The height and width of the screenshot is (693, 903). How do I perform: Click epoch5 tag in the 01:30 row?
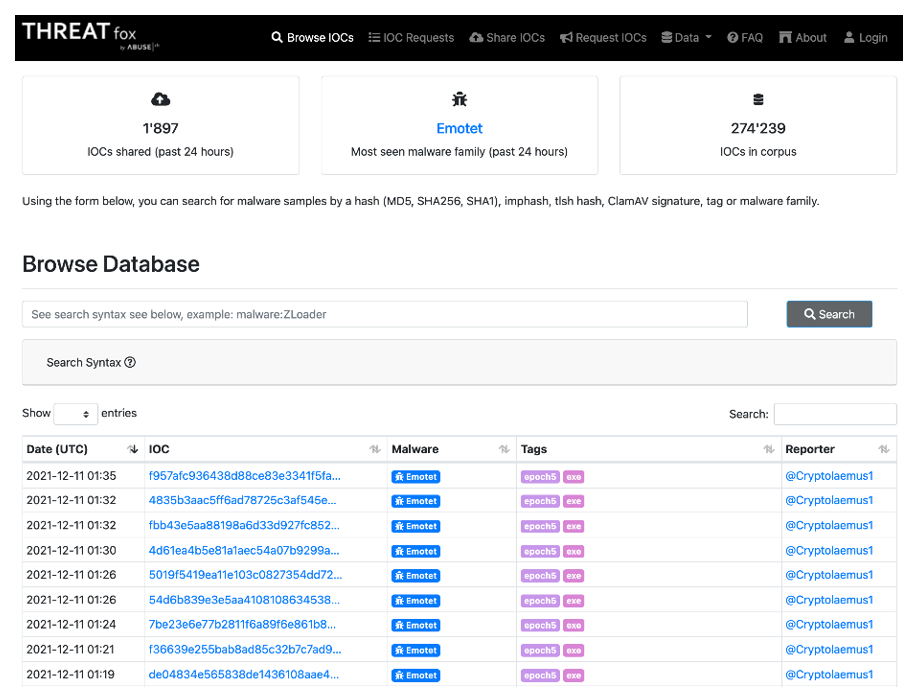[x=540, y=551]
